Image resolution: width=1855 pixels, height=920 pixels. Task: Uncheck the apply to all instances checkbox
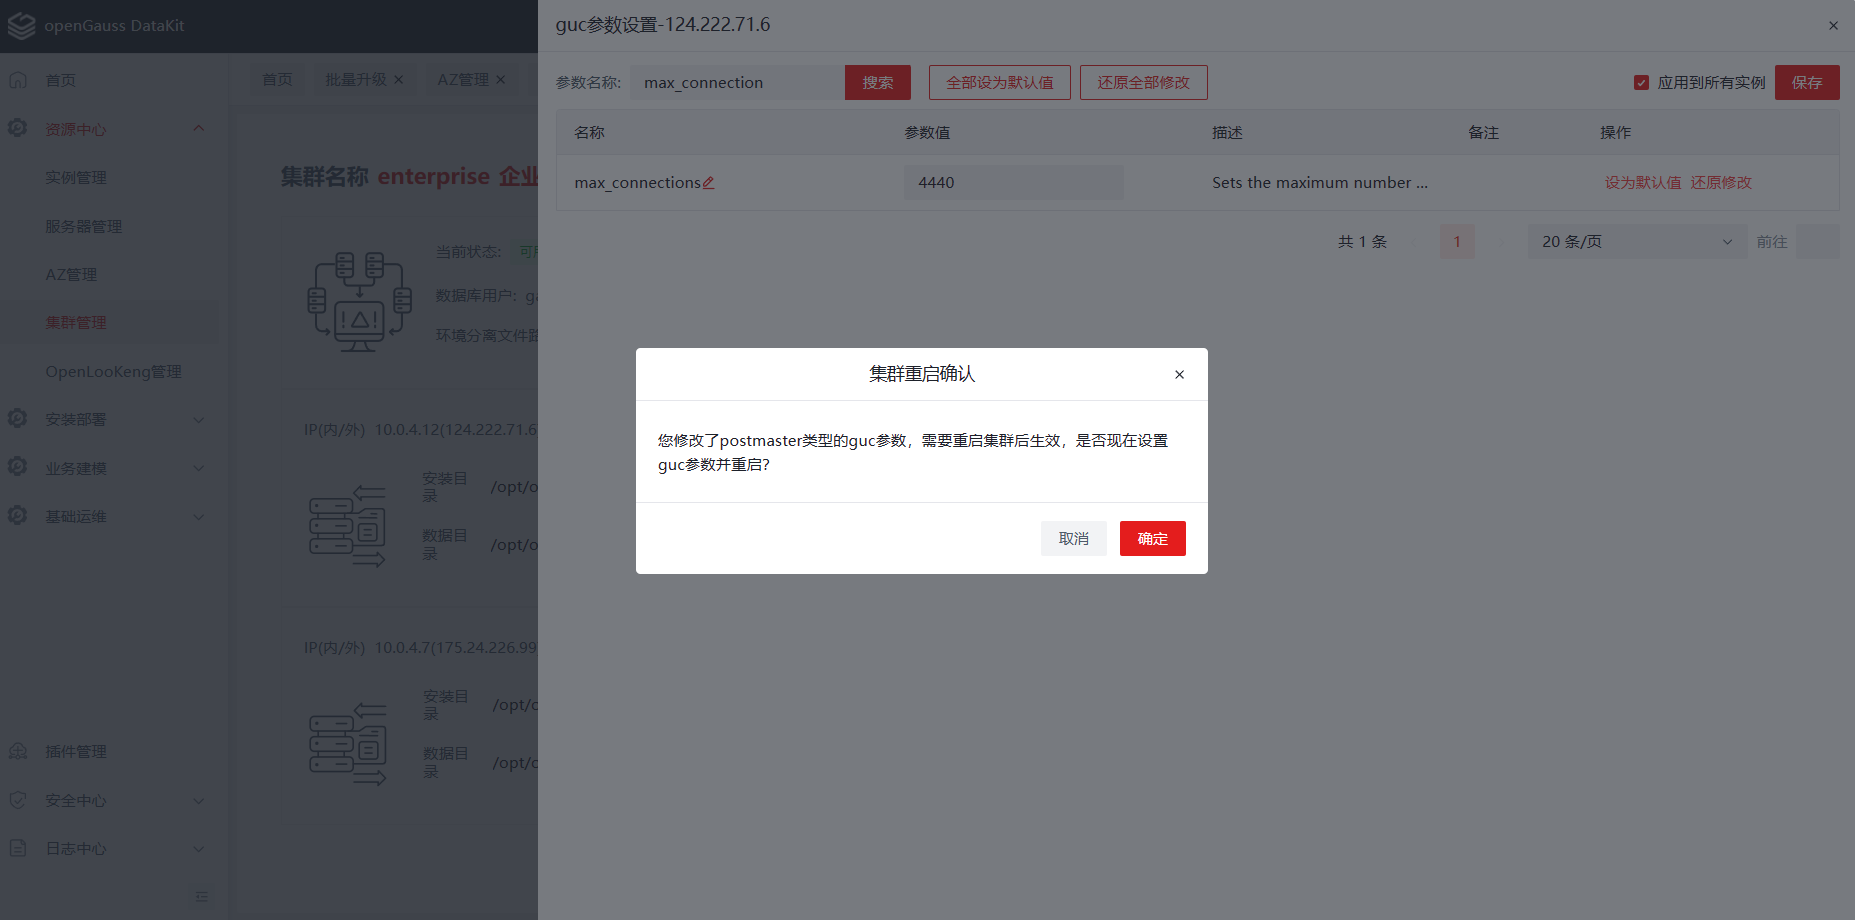1641,83
